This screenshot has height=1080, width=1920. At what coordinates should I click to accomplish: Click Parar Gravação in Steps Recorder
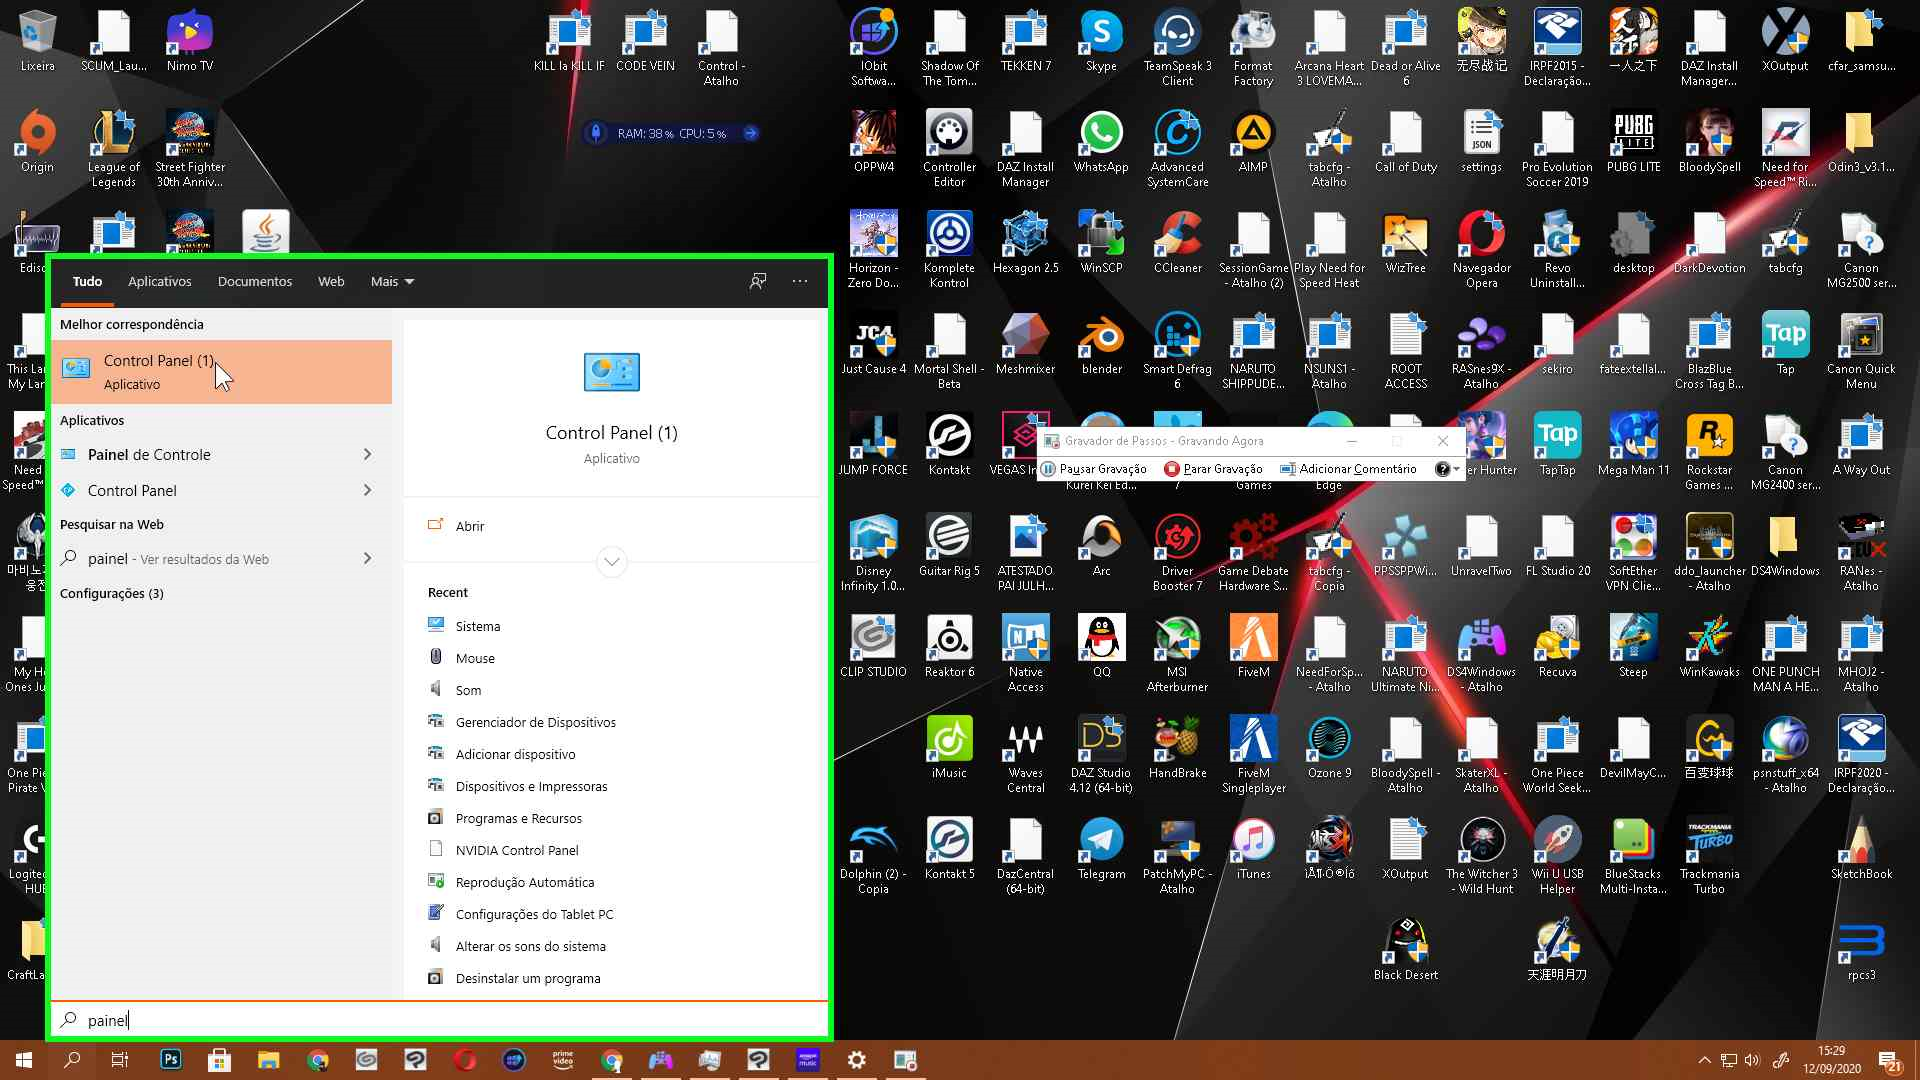1213,469
